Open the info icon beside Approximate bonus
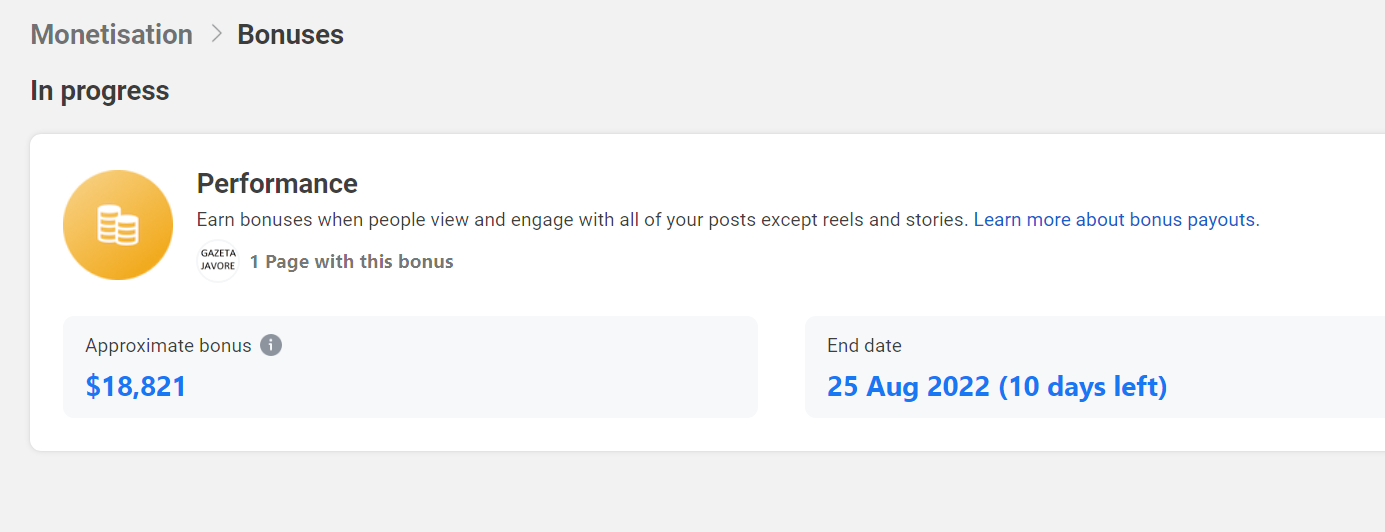1385x532 pixels. [x=271, y=345]
